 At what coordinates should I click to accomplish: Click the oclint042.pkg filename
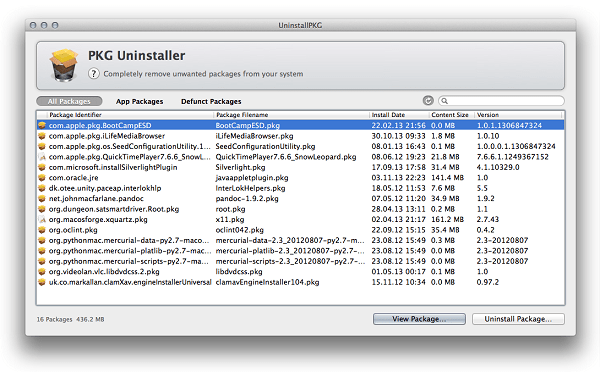pos(240,230)
